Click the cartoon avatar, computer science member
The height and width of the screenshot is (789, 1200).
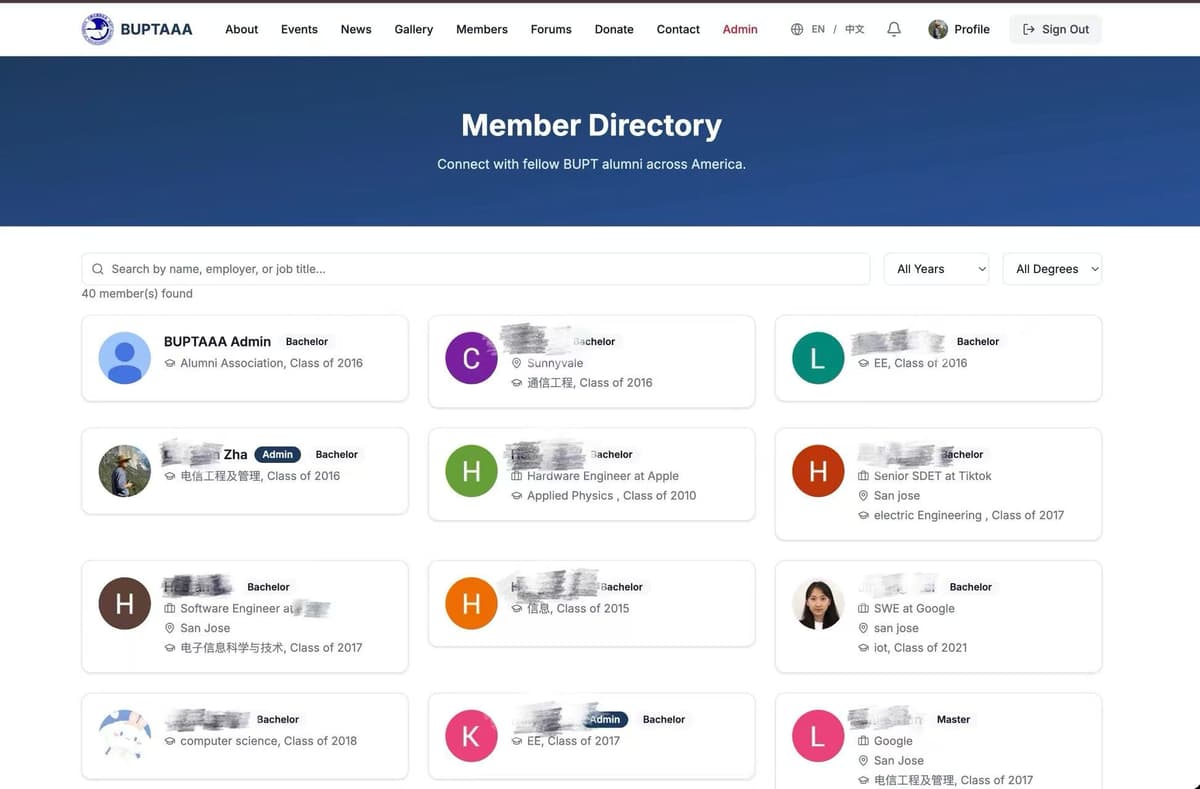point(125,736)
